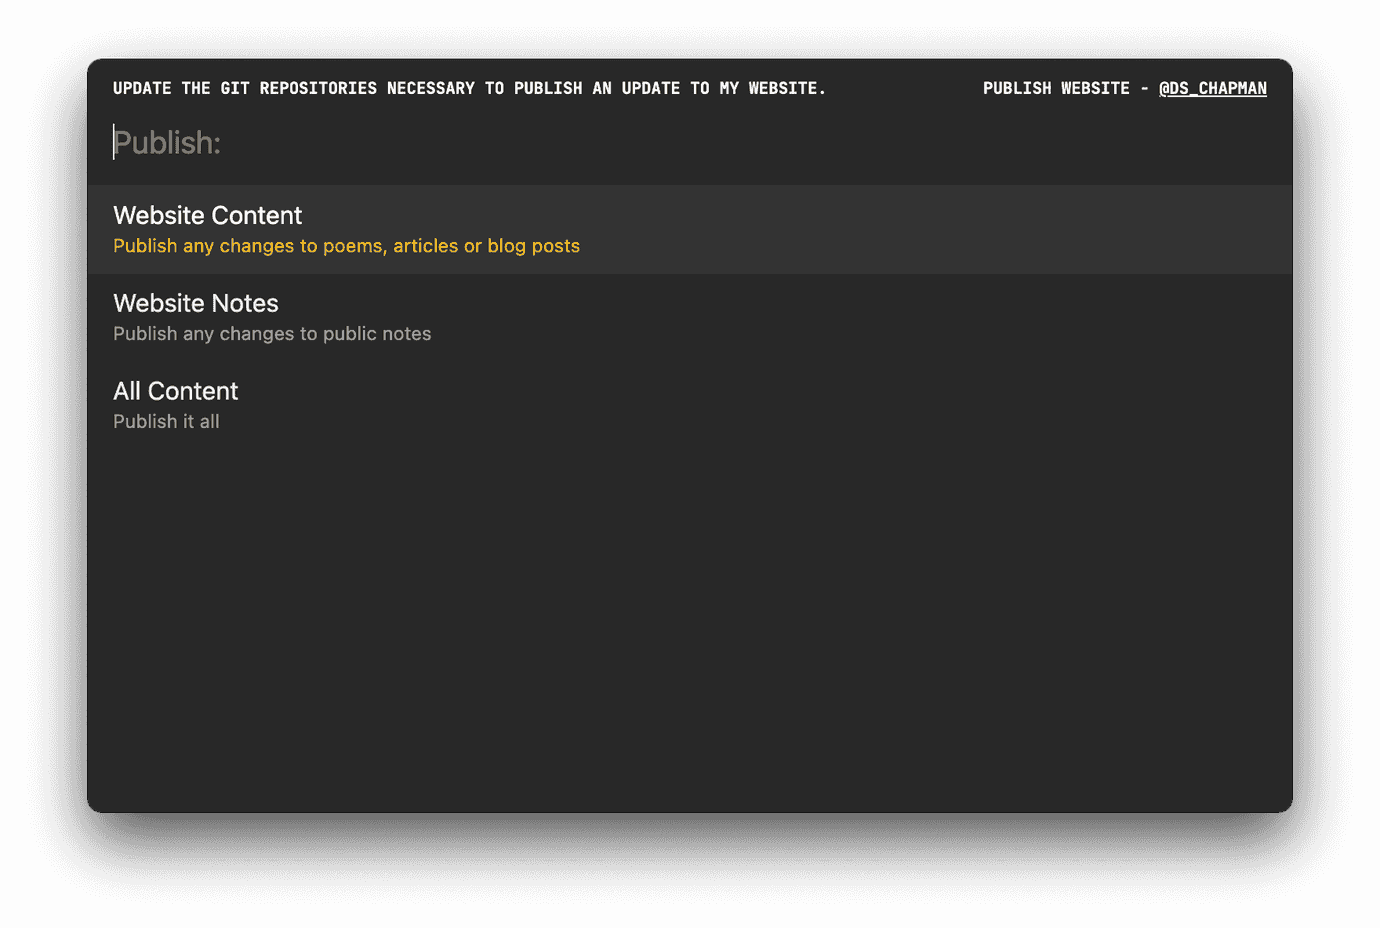Image resolution: width=1380 pixels, height=928 pixels.
Task: Click the 'Publish it all' description text
Action: pos(166,421)
